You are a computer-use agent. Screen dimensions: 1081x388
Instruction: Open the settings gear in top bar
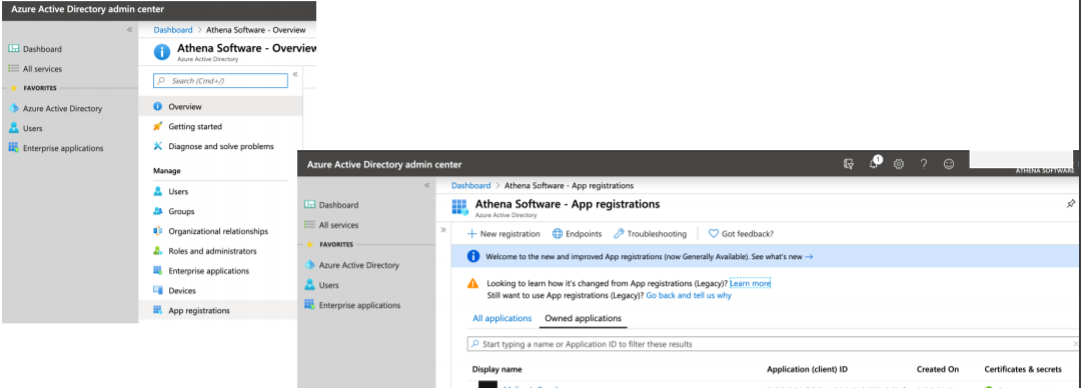(x=899, y=164)
